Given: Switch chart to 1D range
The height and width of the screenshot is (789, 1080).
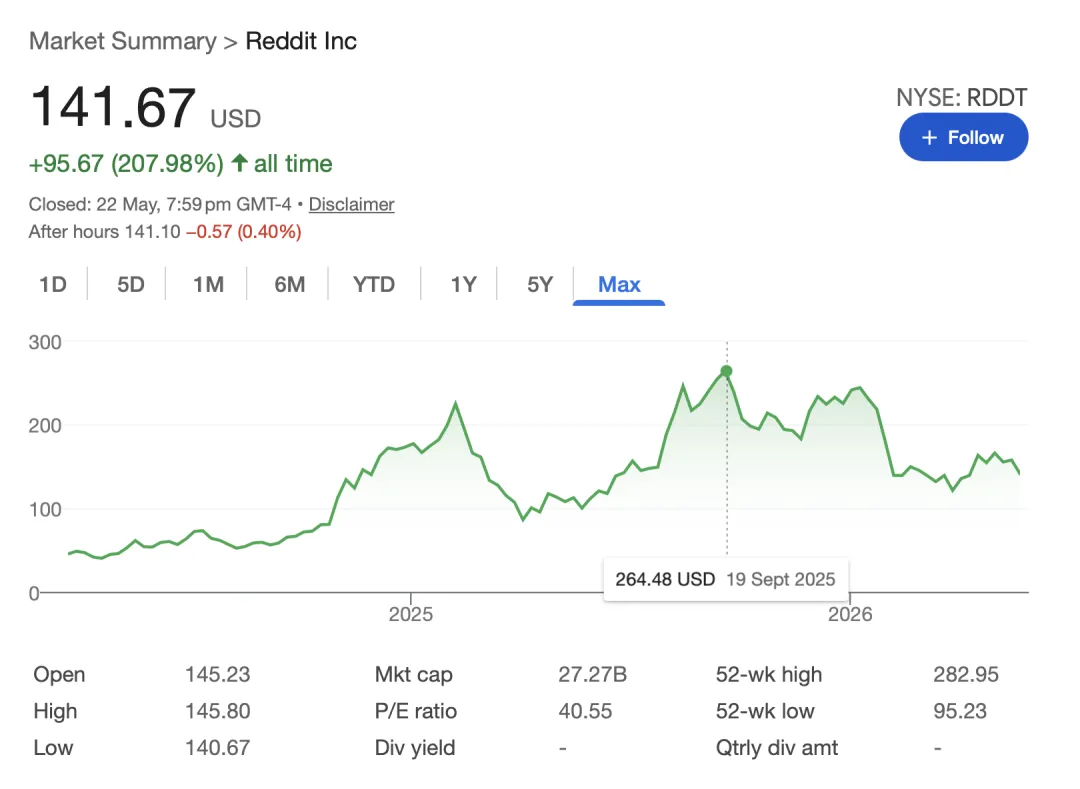Looking at the screenshot, I should [52, 284].
